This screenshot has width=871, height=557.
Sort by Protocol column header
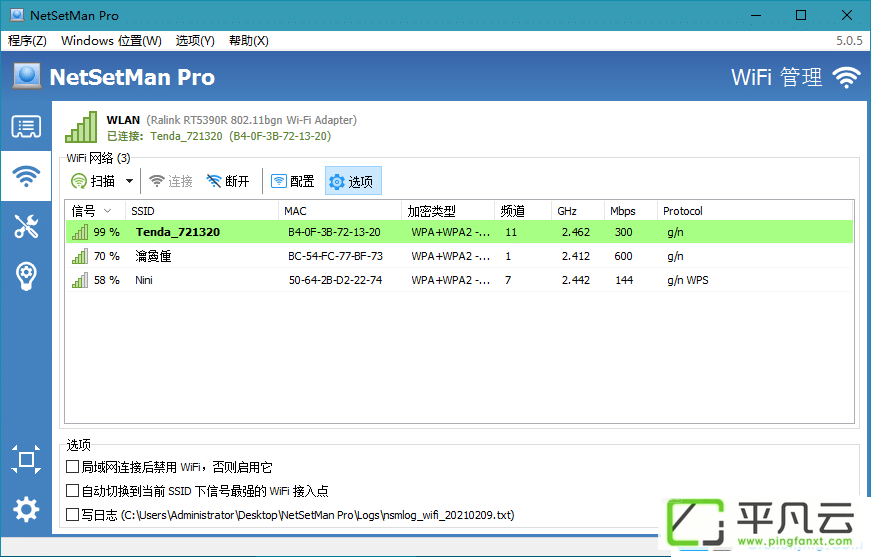point(754,211)
